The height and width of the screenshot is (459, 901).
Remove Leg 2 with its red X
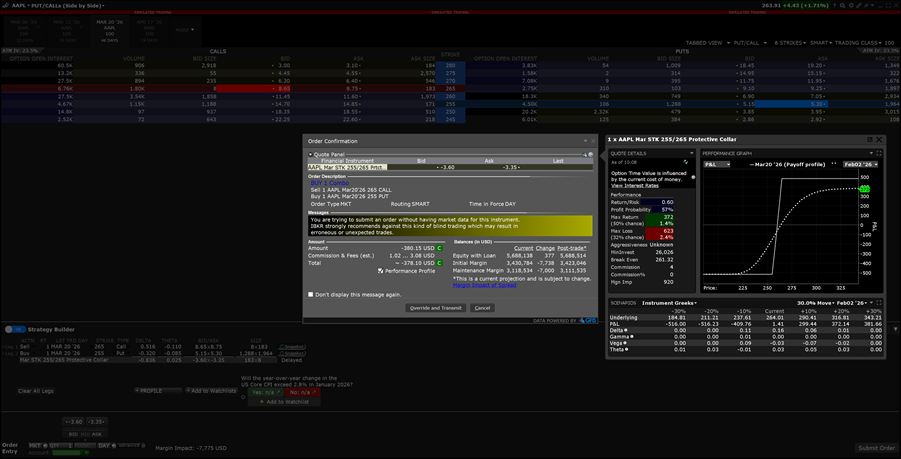pyautogui.click(x=5, y=354)
